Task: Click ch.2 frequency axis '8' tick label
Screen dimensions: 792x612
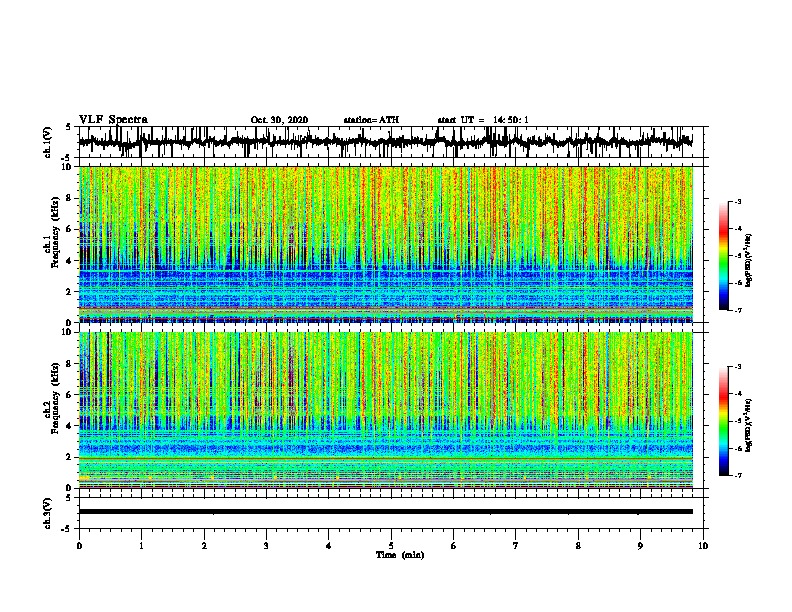Action: [x=70, y=364]
